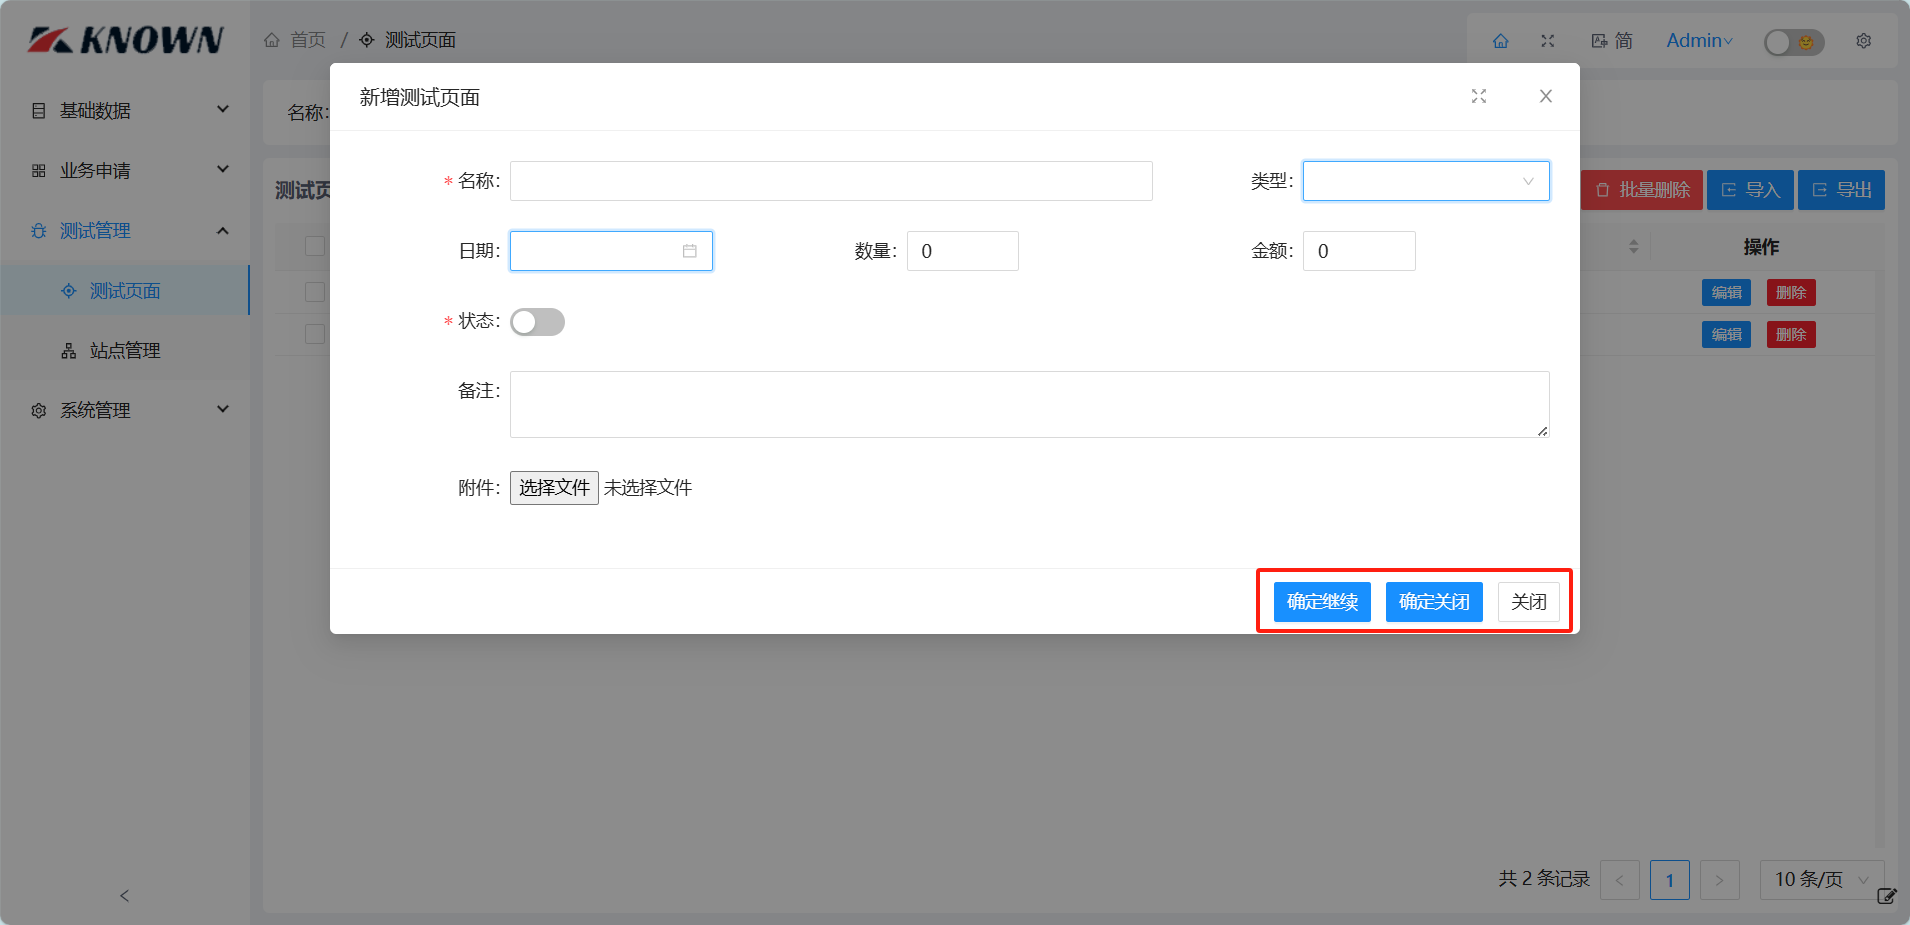This screenshot has height=925, width=1910.
Task: Focus the 数量 number input
Action: (x=963, y=251)
